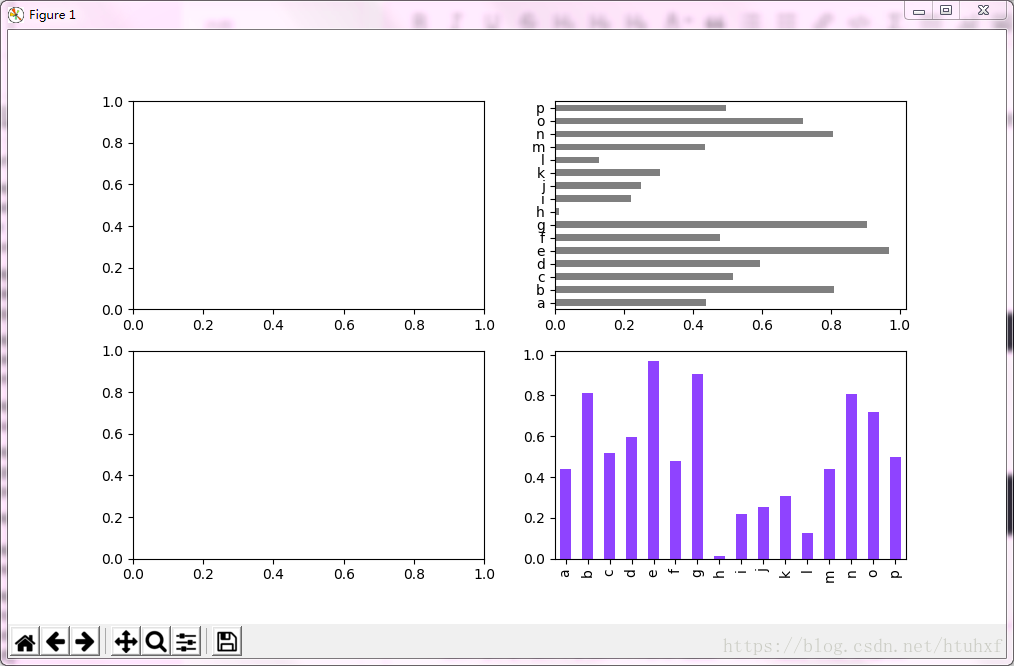Click the 'o' label on the gray chart
The height and width of the screenshot is (666, 1014).
541,122
